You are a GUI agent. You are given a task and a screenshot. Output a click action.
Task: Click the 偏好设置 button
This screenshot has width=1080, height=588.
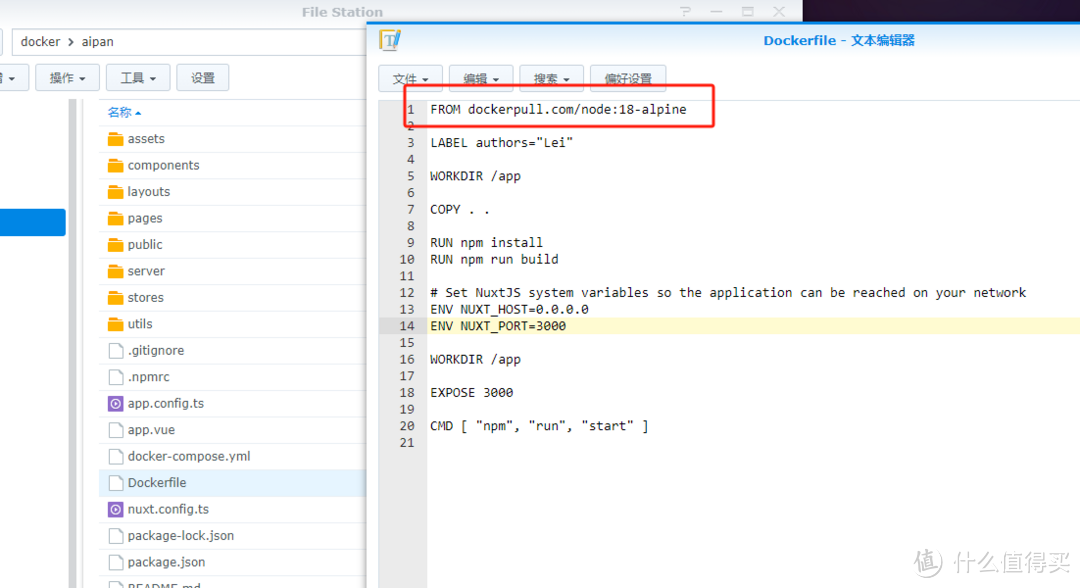(628, 79)
